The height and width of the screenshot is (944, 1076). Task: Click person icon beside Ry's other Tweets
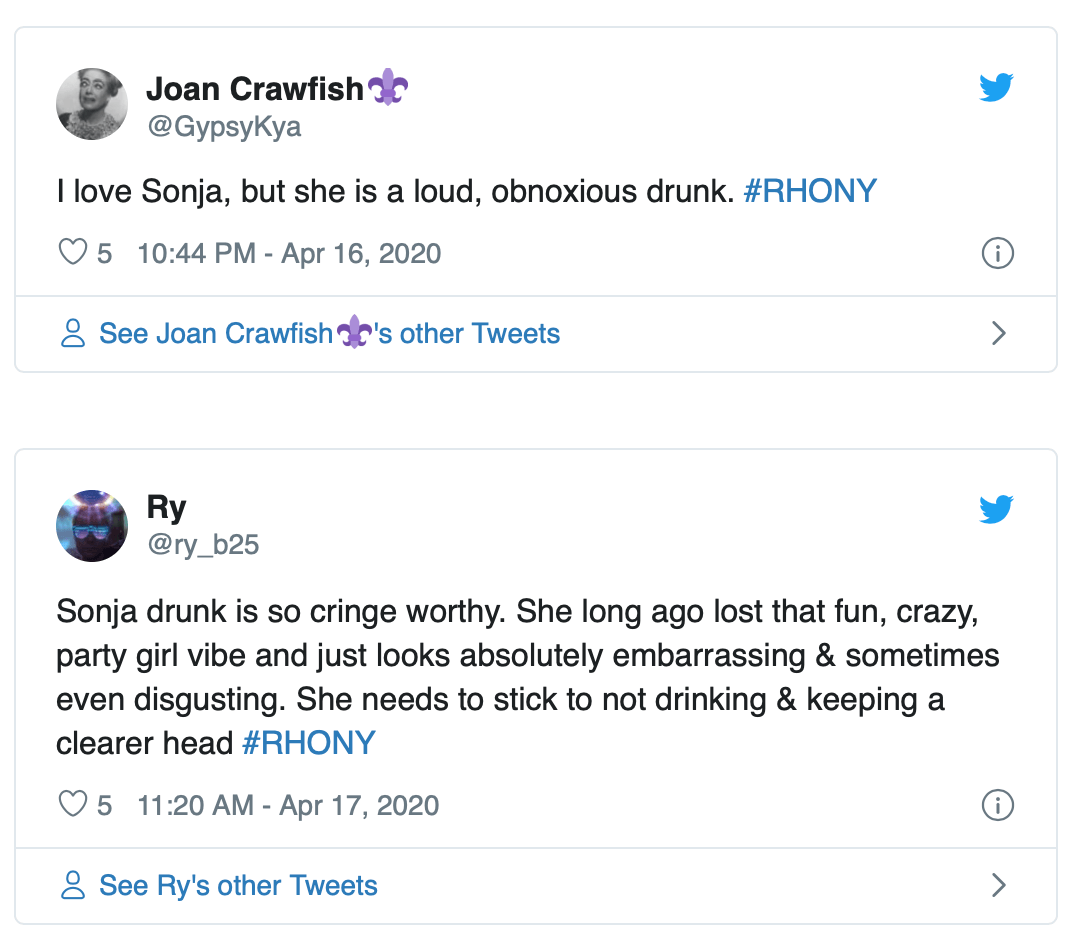(73, 885)
